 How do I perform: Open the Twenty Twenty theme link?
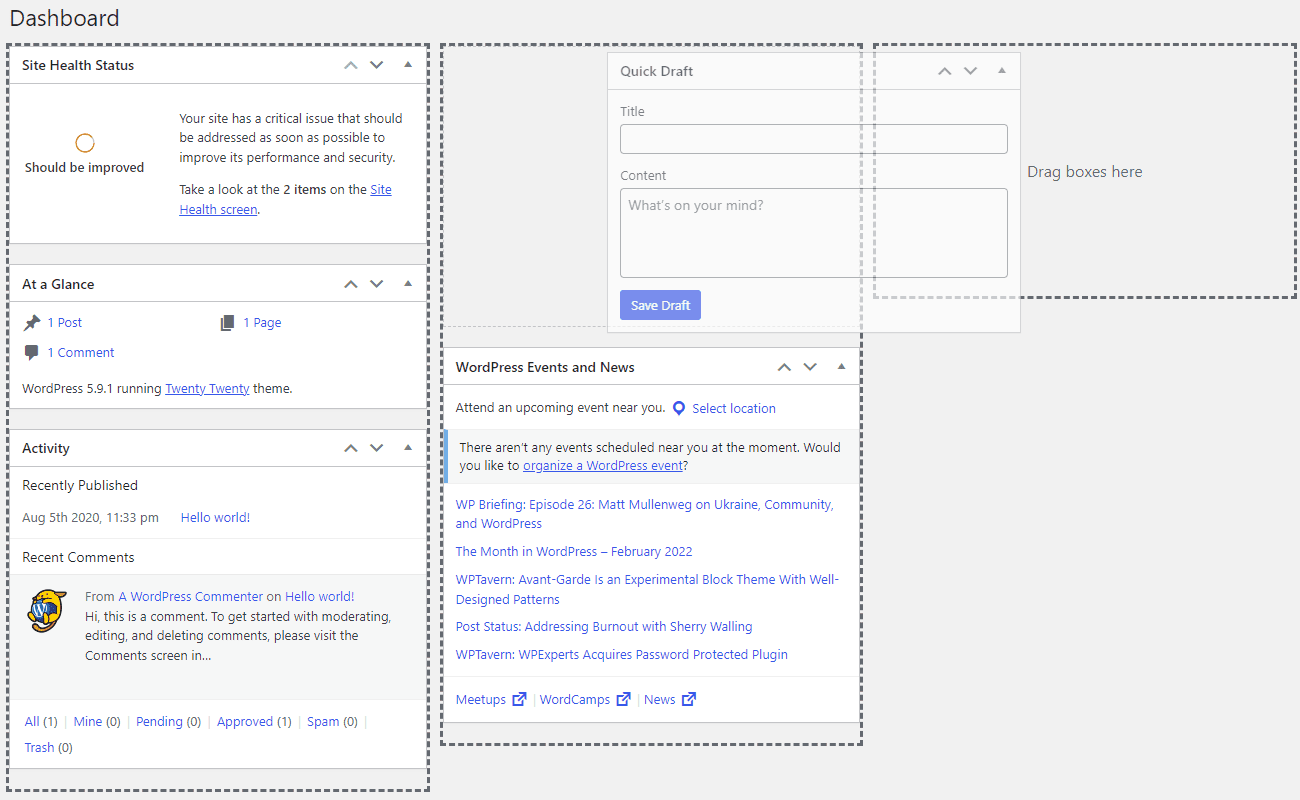point(207,389)
